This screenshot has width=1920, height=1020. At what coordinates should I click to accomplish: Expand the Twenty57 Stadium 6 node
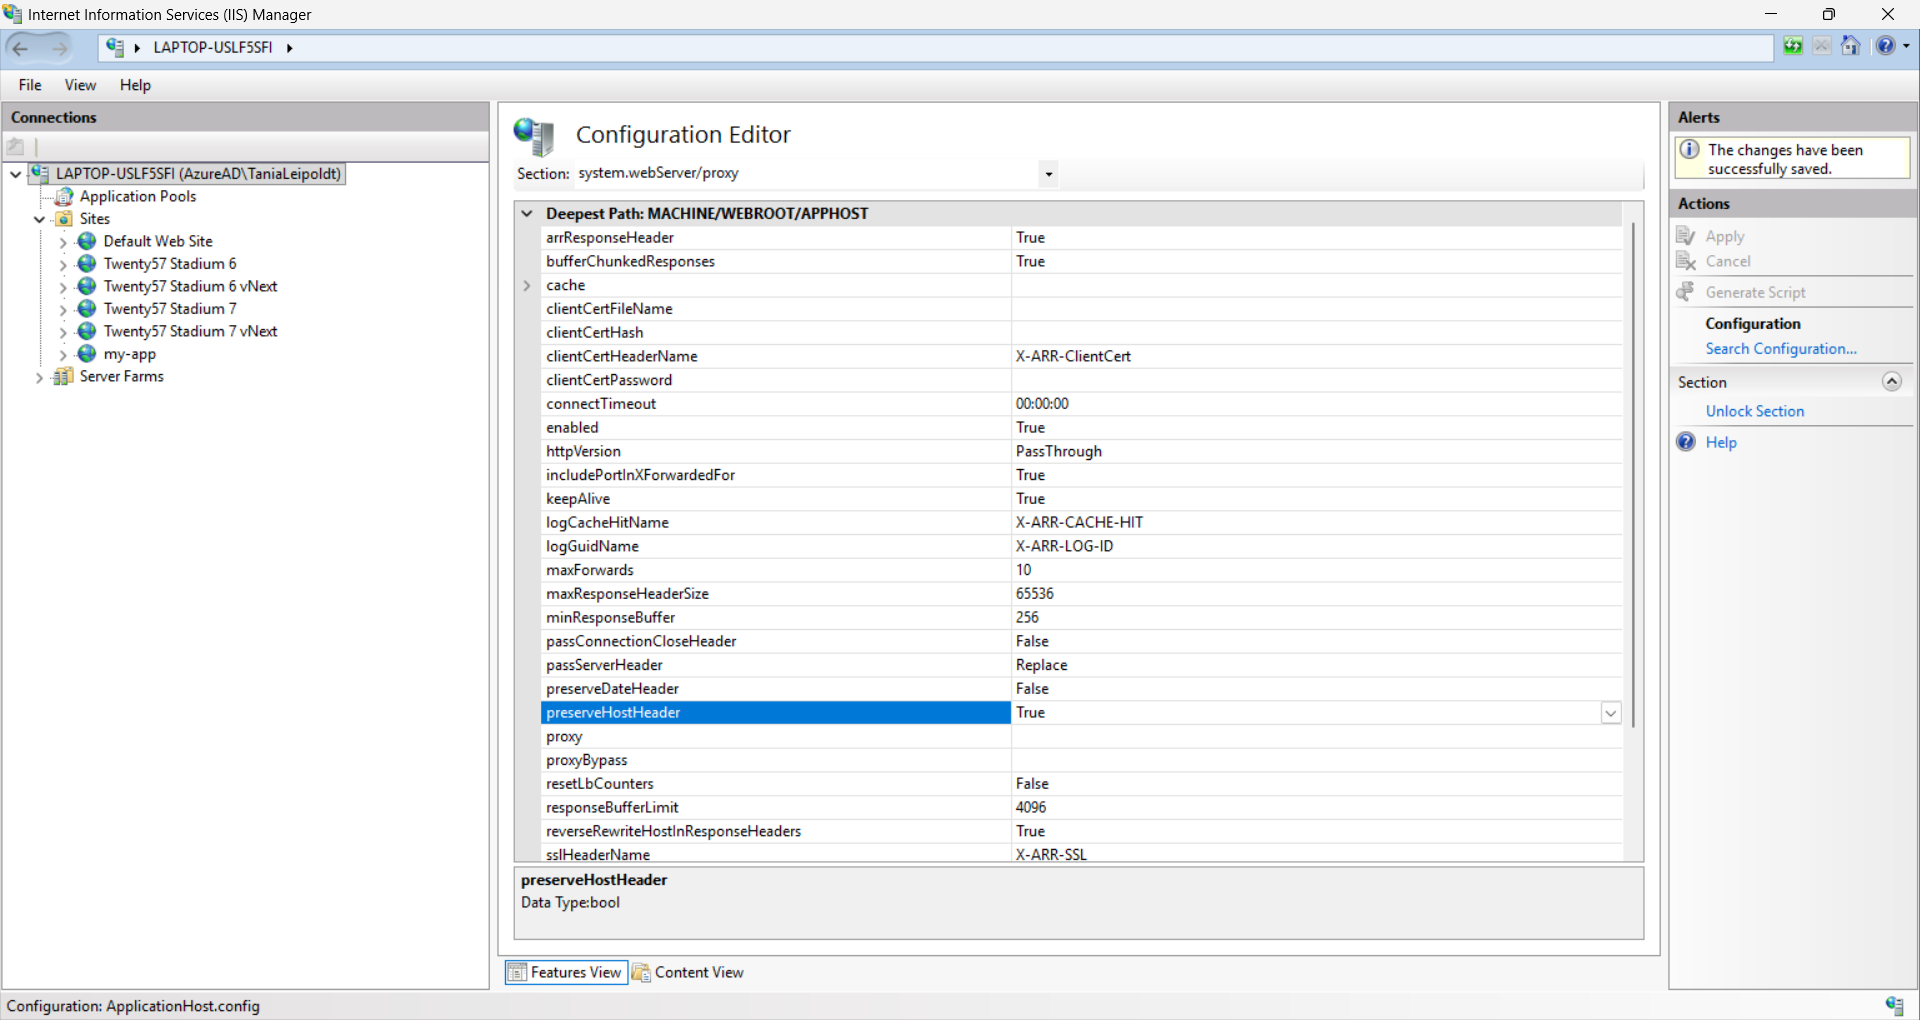point(63,265)
